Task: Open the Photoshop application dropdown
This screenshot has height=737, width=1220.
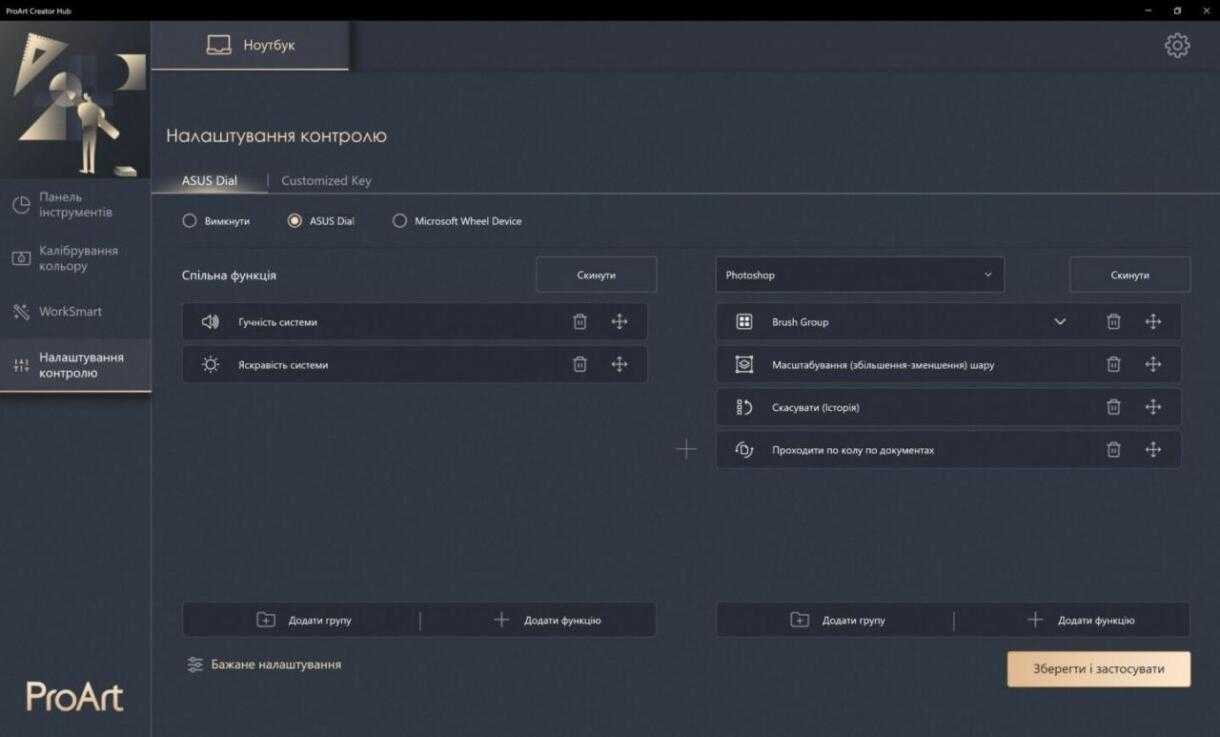Action: (859, 275)
